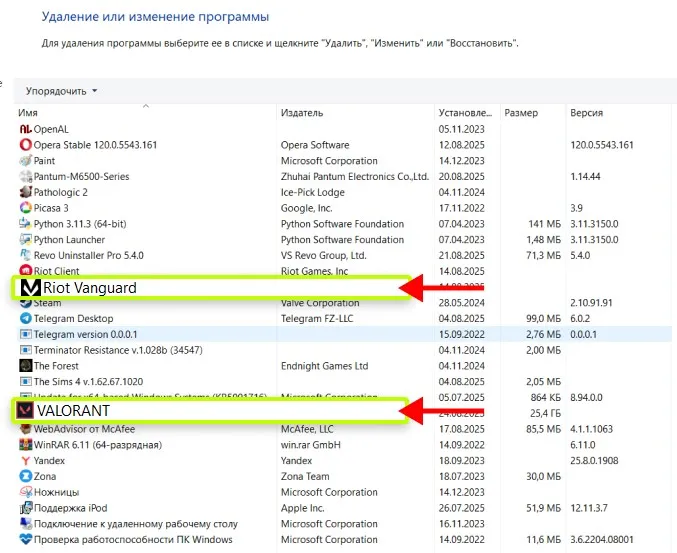Screen dimensions: 677x553
Task: Select the WebAdvisor от McAfee icon
Action: coord(25,429)
